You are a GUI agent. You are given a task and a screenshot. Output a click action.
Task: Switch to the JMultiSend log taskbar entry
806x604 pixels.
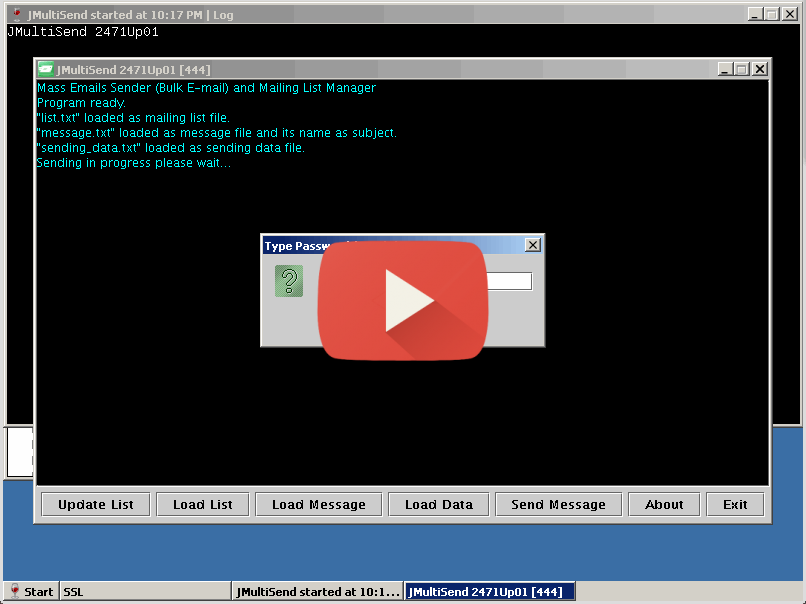pos(317,591)
